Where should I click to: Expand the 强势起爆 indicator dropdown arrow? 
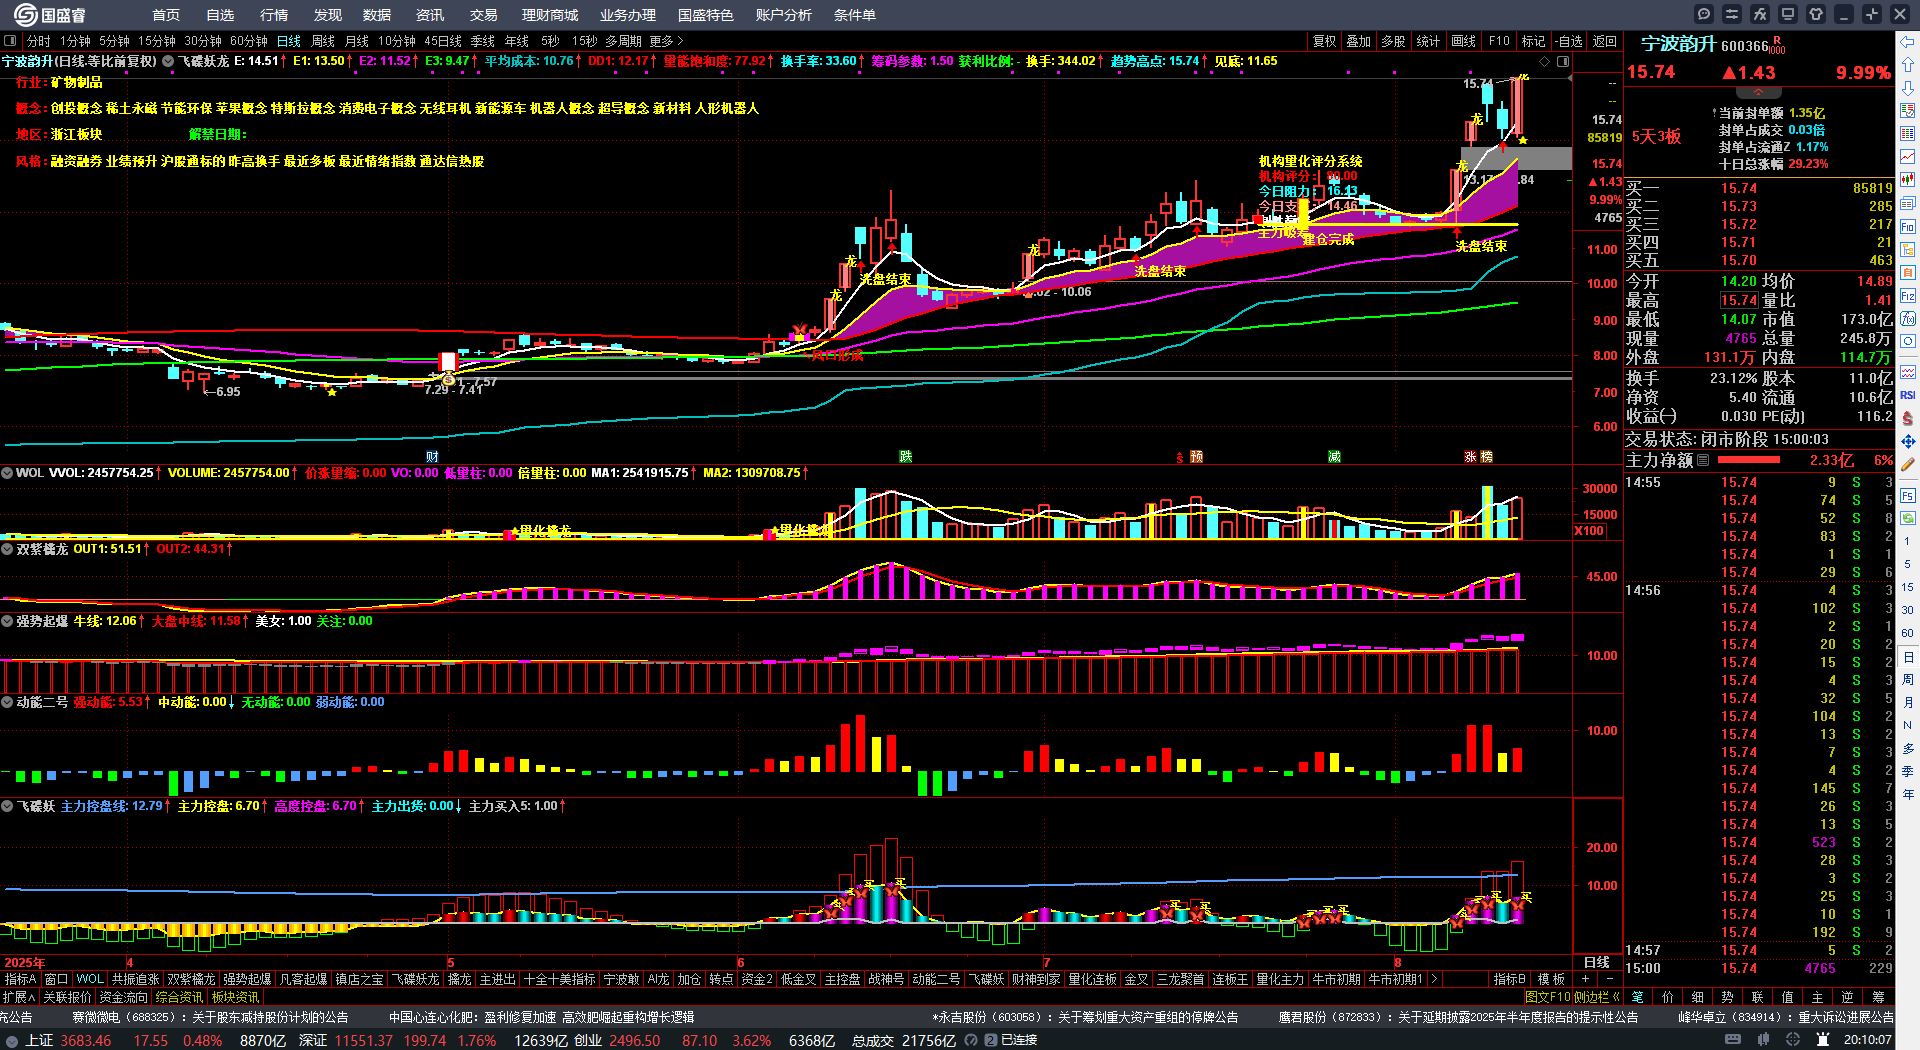7,621
